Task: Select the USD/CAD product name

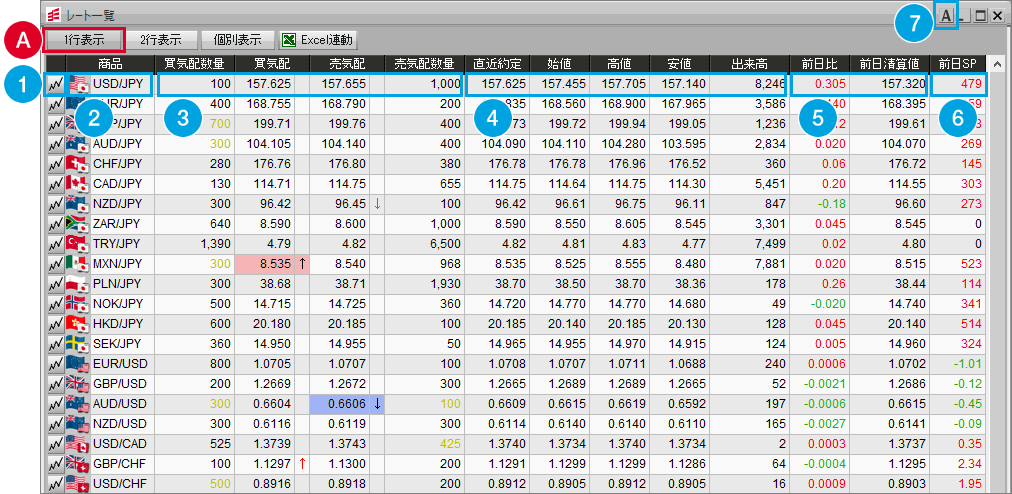Action: [119, 444]
